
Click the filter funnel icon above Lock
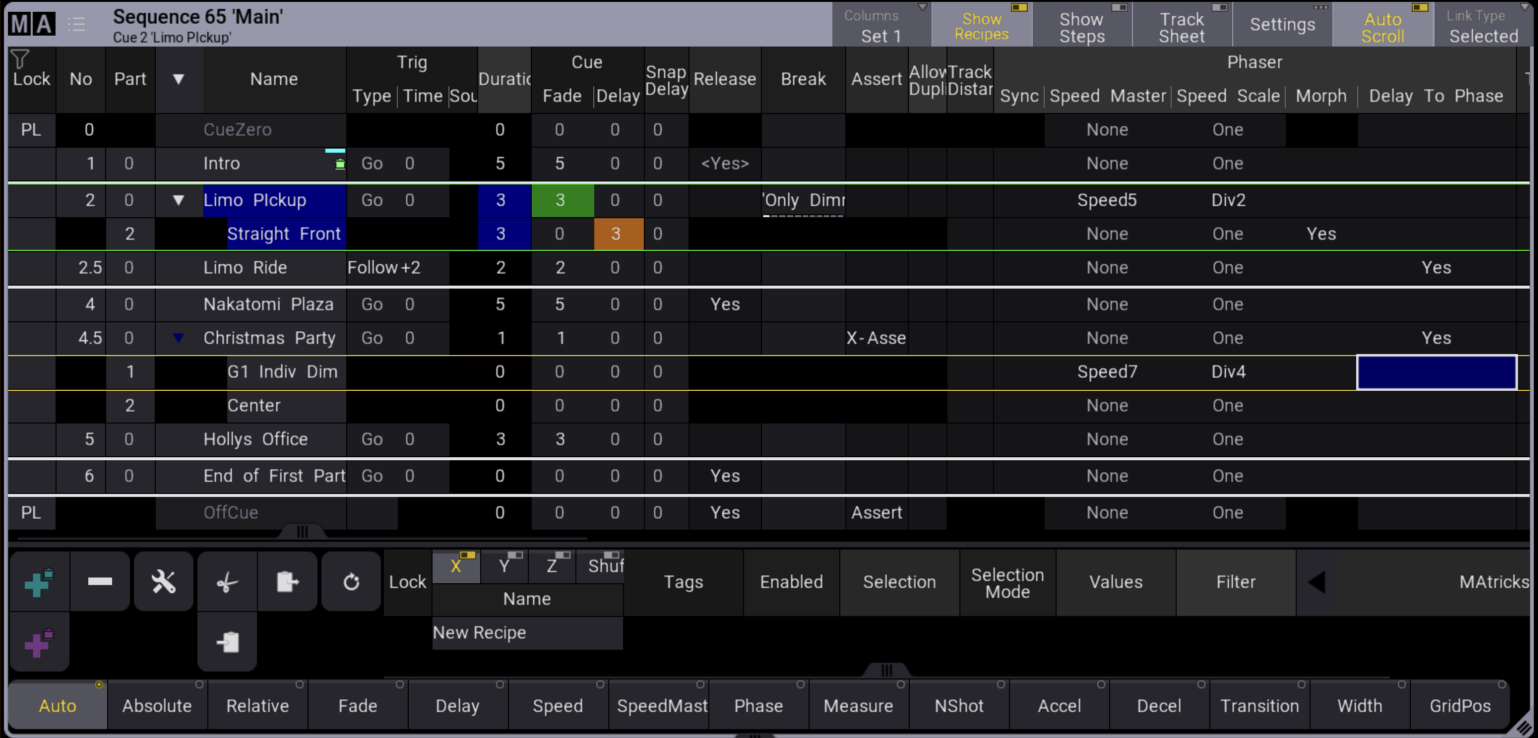click(19, 59)
